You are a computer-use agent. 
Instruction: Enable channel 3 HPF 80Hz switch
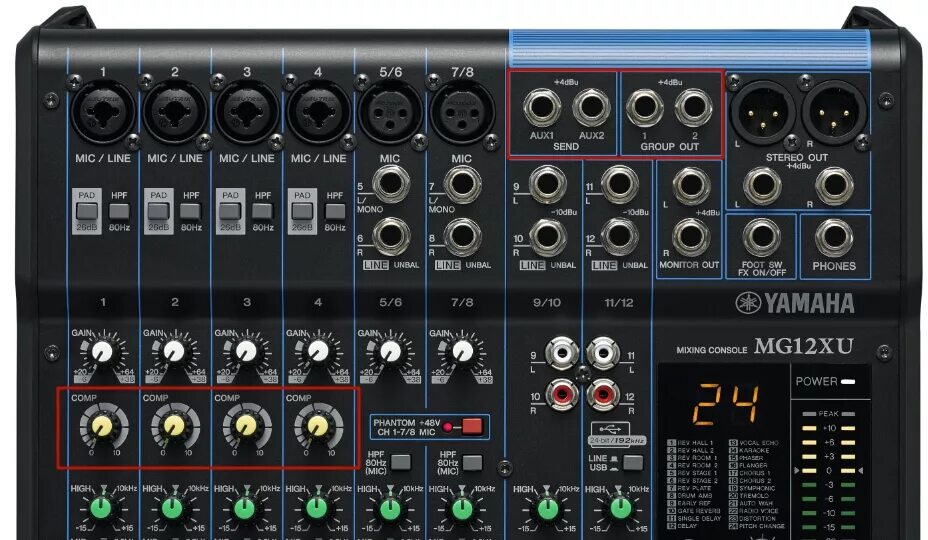263,211
